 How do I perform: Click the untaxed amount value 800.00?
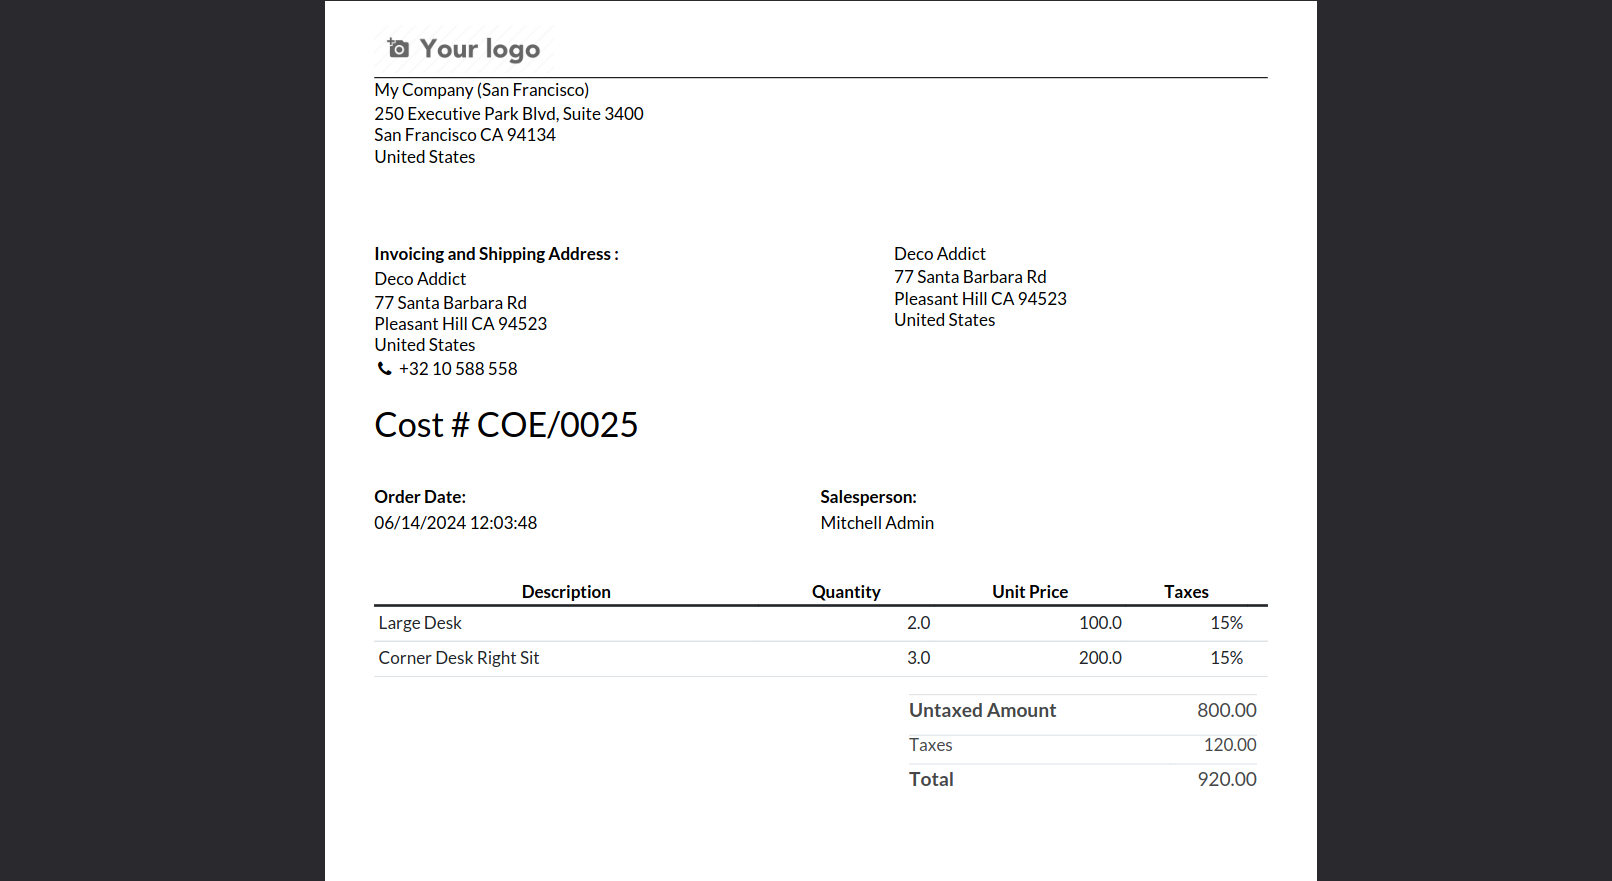(x=1227, y=711)
